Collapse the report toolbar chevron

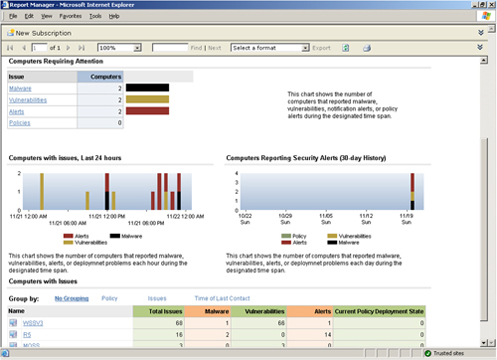coord(480,47)
